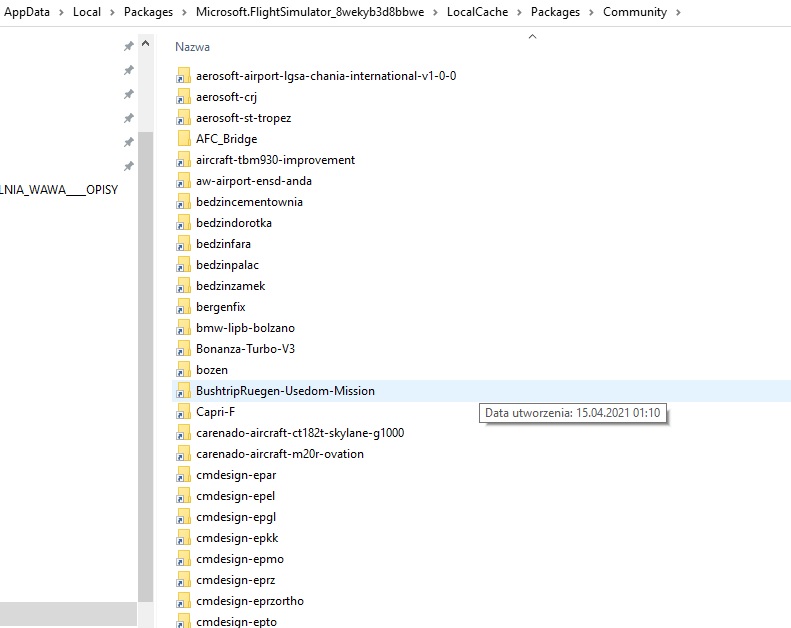Viewport: 791px width, 628px height.
Task: Navigate to LocalCache breadcrumb
Action: click(x=477, y=12)
